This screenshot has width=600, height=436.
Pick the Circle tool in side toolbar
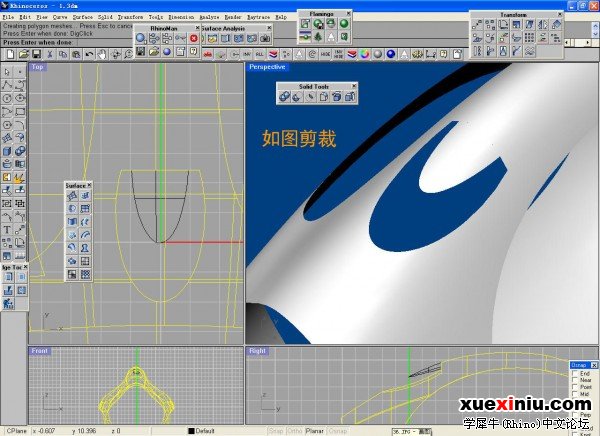coord(7,98)
